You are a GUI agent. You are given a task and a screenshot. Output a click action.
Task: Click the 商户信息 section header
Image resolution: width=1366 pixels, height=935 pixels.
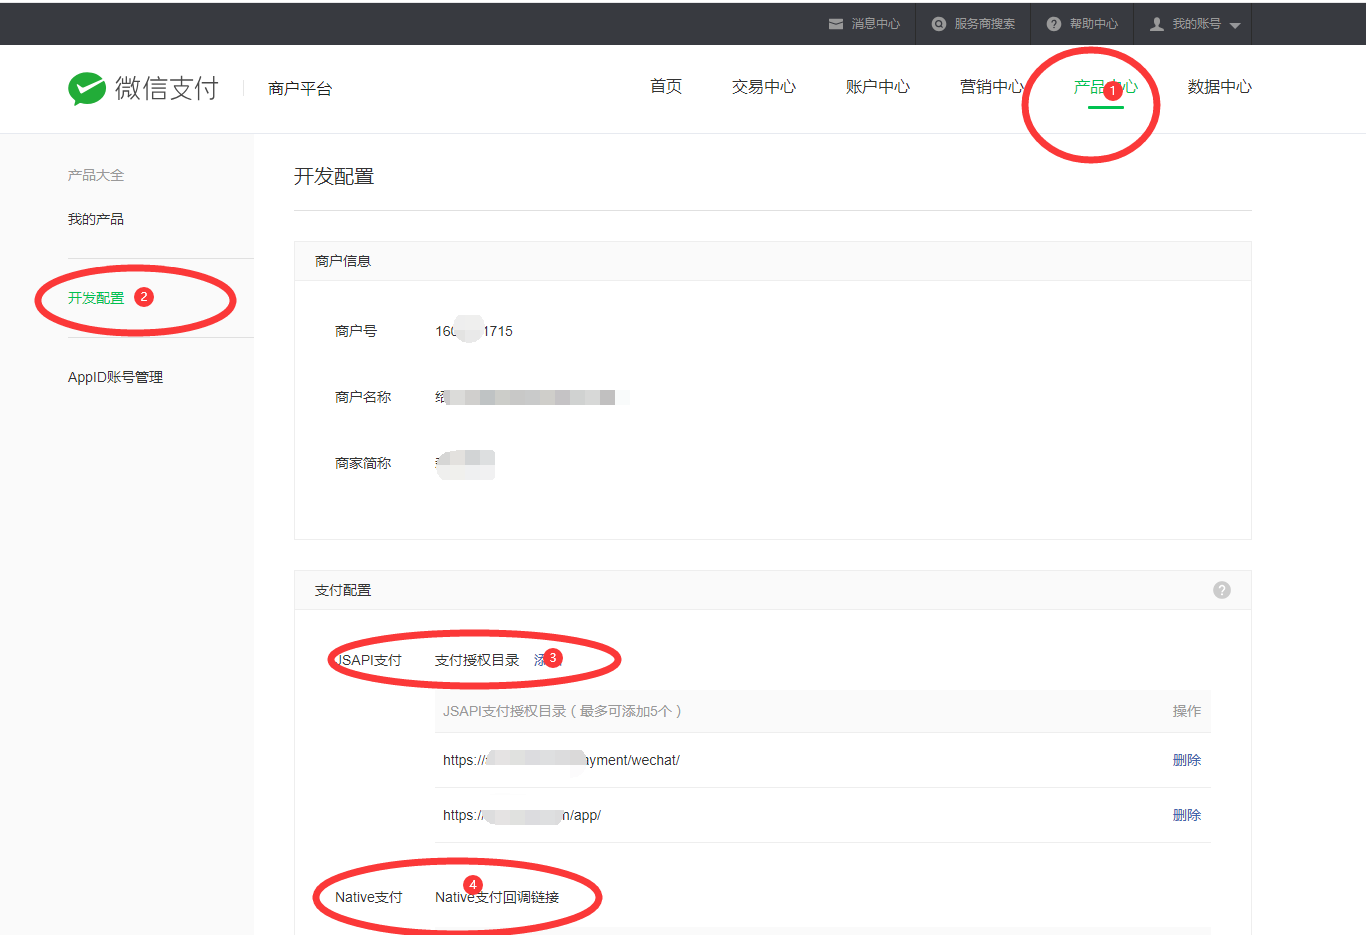(x=773, y=261)
